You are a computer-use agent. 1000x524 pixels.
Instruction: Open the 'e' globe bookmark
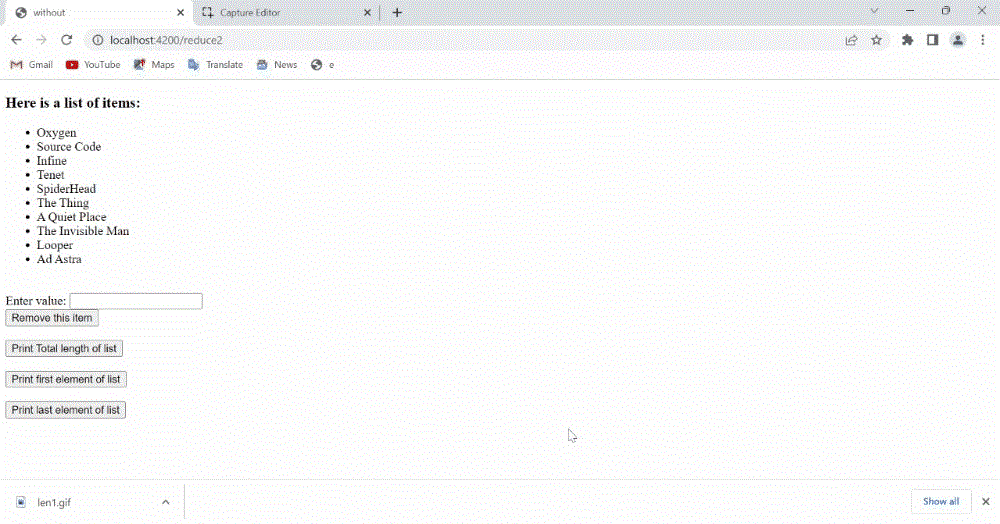(323, 64)
